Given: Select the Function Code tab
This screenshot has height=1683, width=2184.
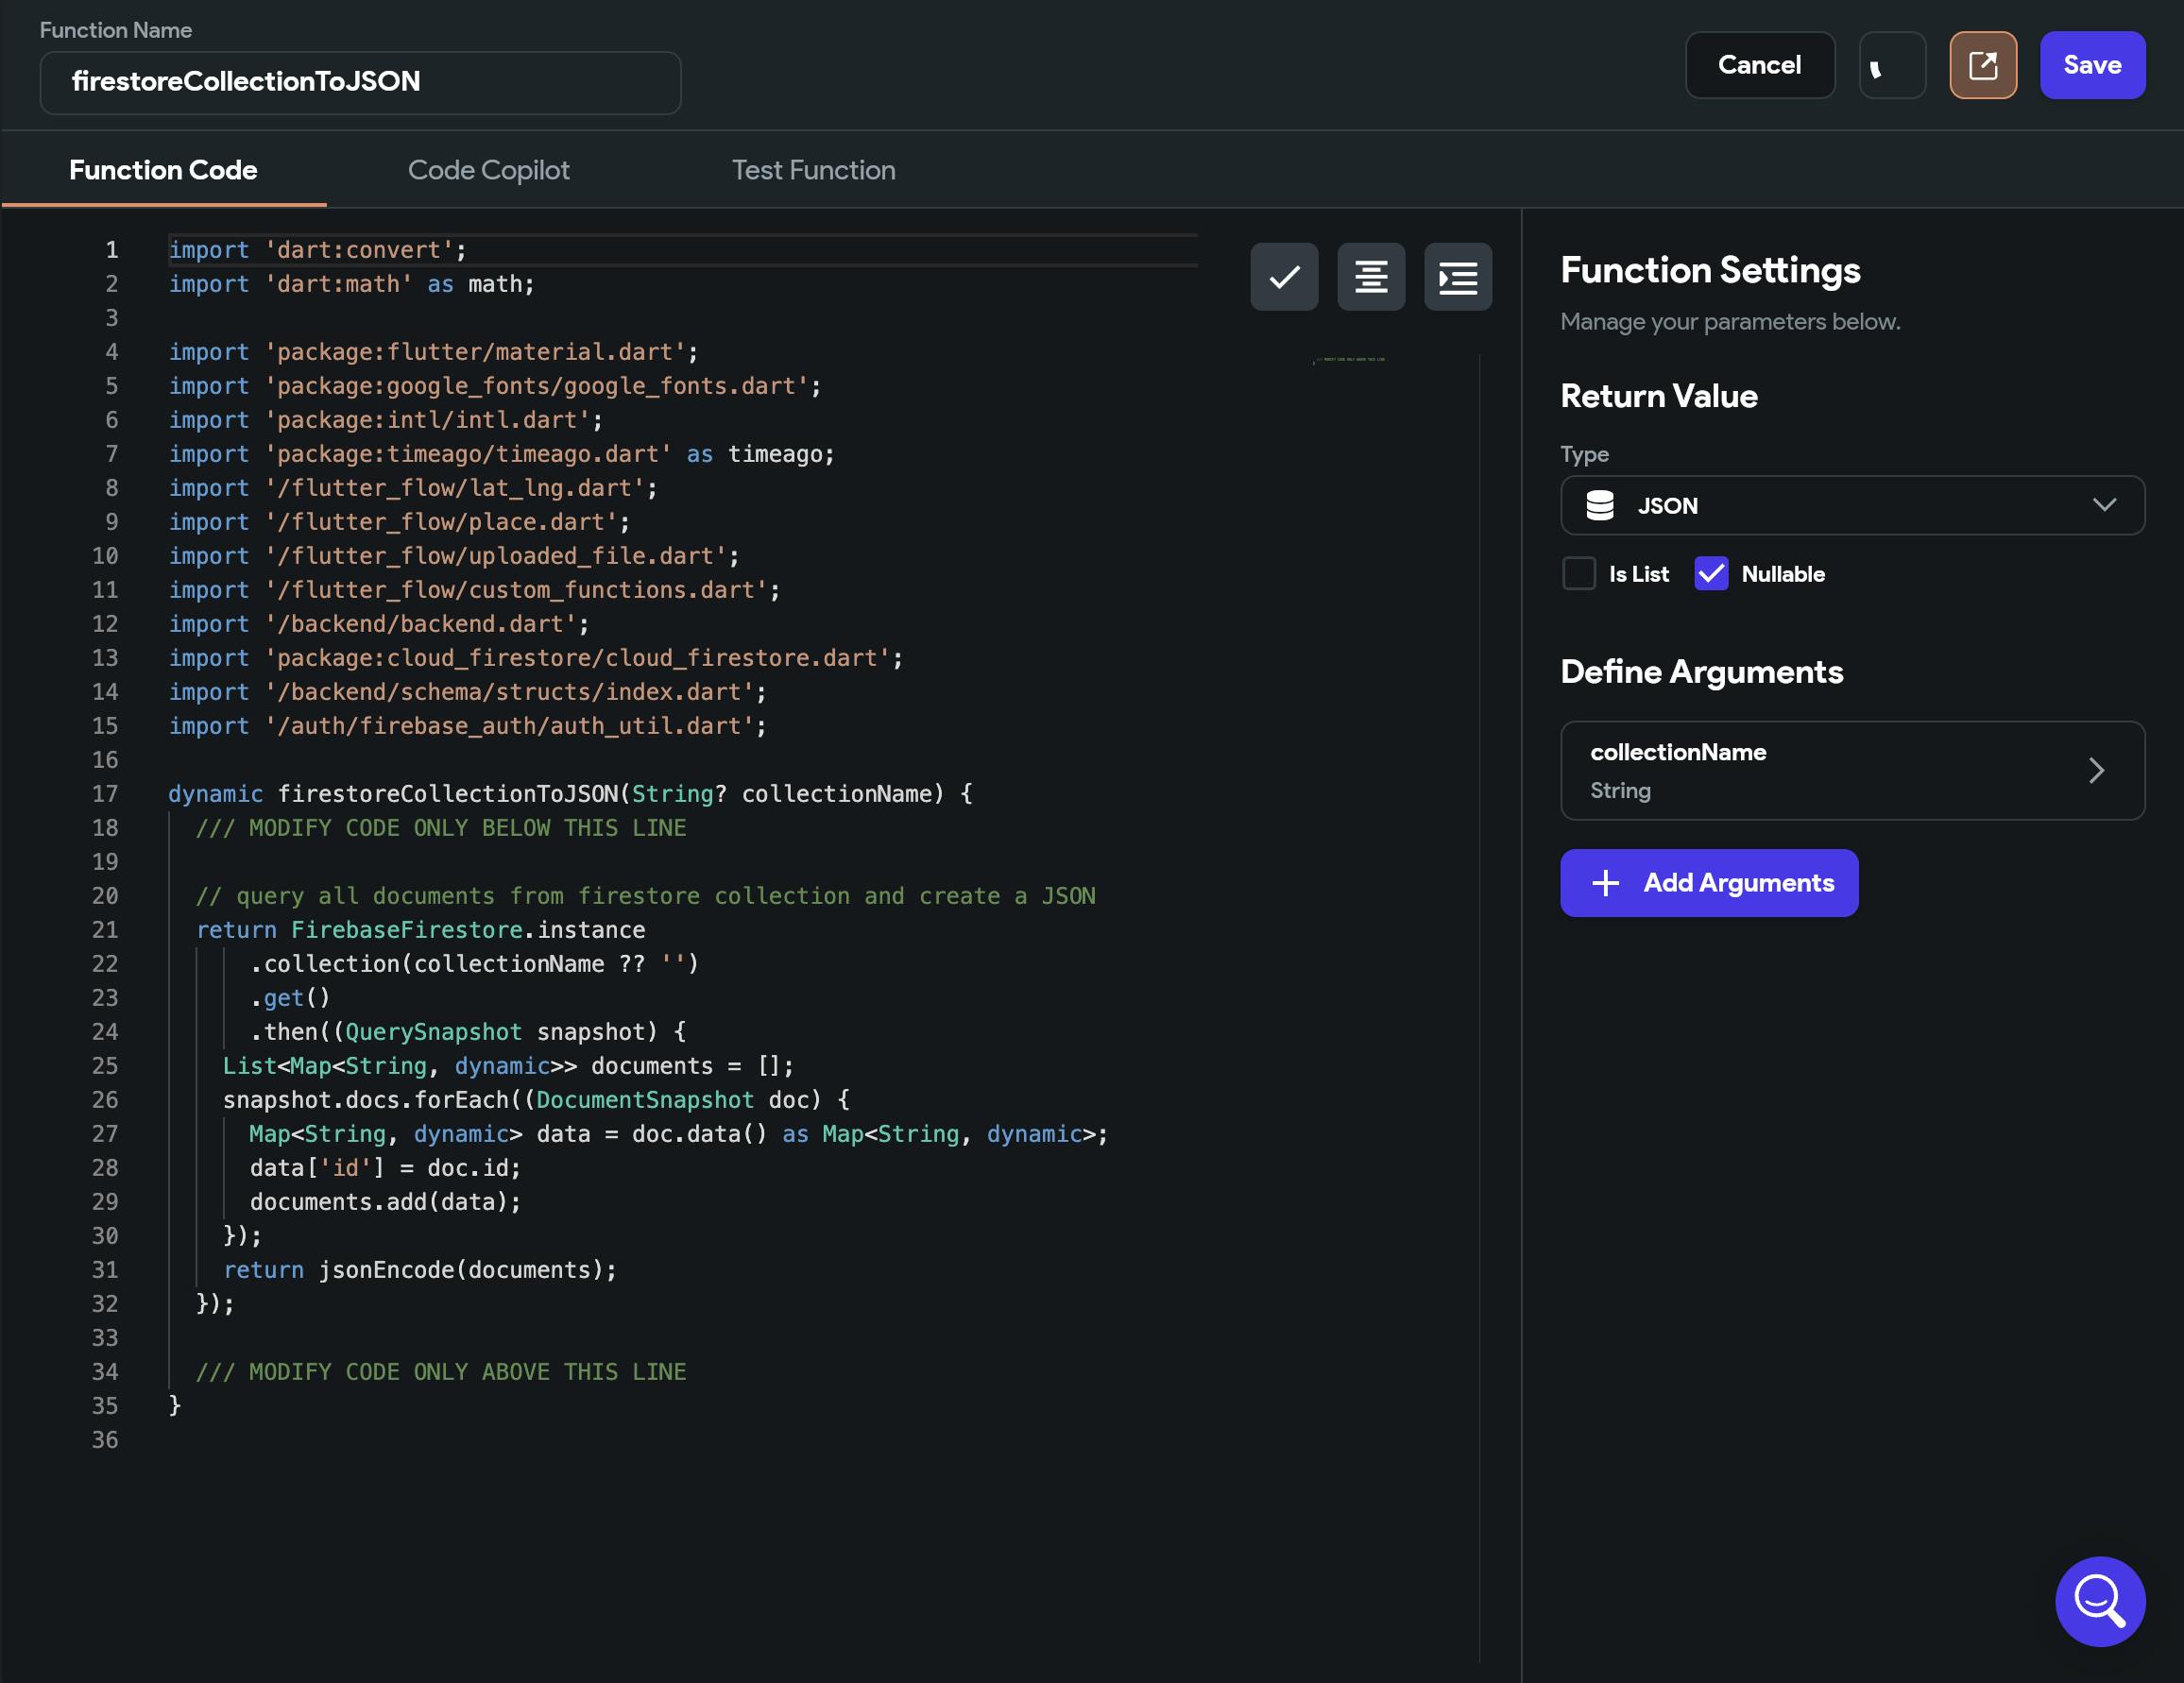Looking at the screenshot, I should [x=163, y=170].
